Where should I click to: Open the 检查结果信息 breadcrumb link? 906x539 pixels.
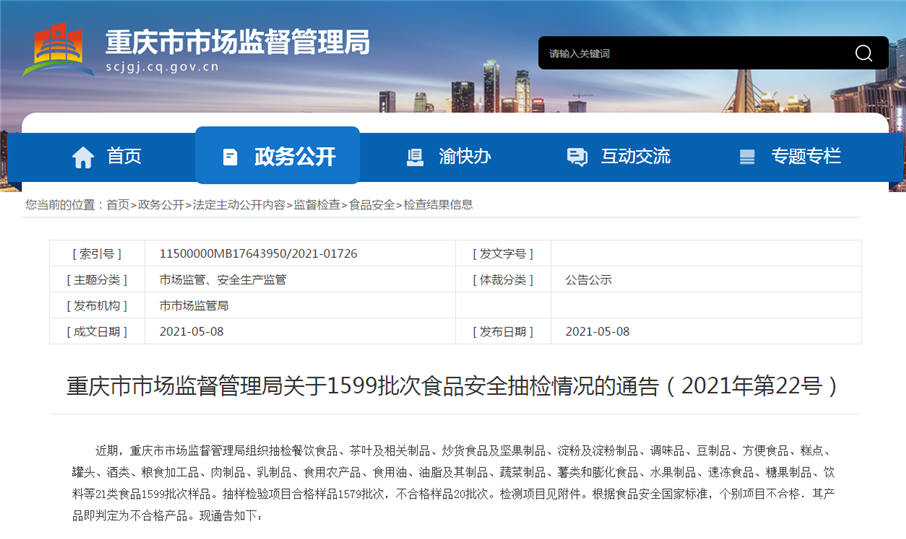point(438,205)
